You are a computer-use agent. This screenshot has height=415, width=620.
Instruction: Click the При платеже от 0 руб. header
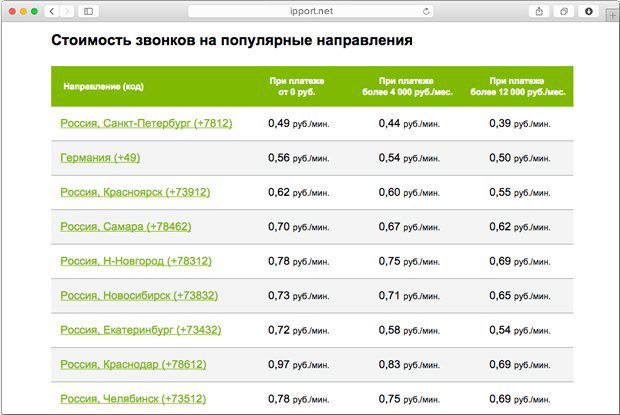297,87
